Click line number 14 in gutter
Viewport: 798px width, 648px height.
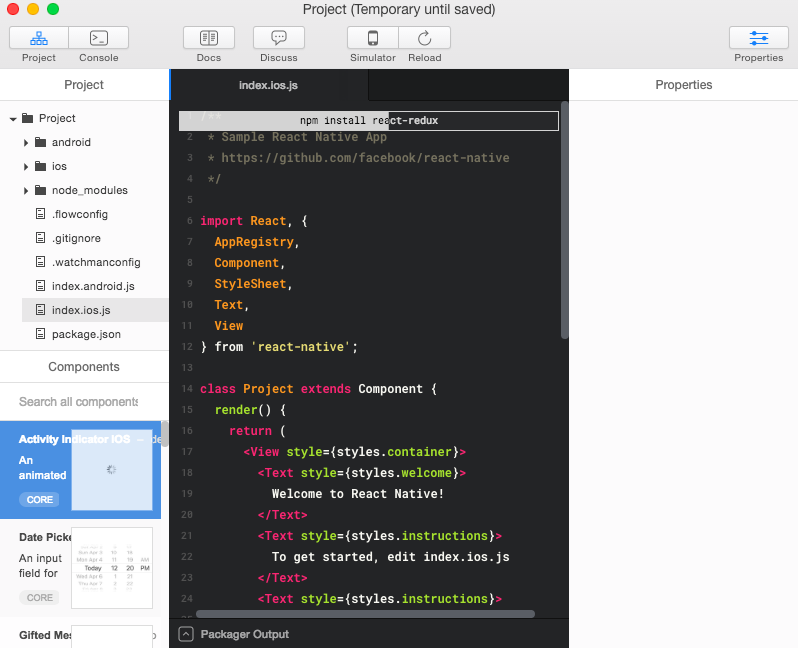click(187, 389)
